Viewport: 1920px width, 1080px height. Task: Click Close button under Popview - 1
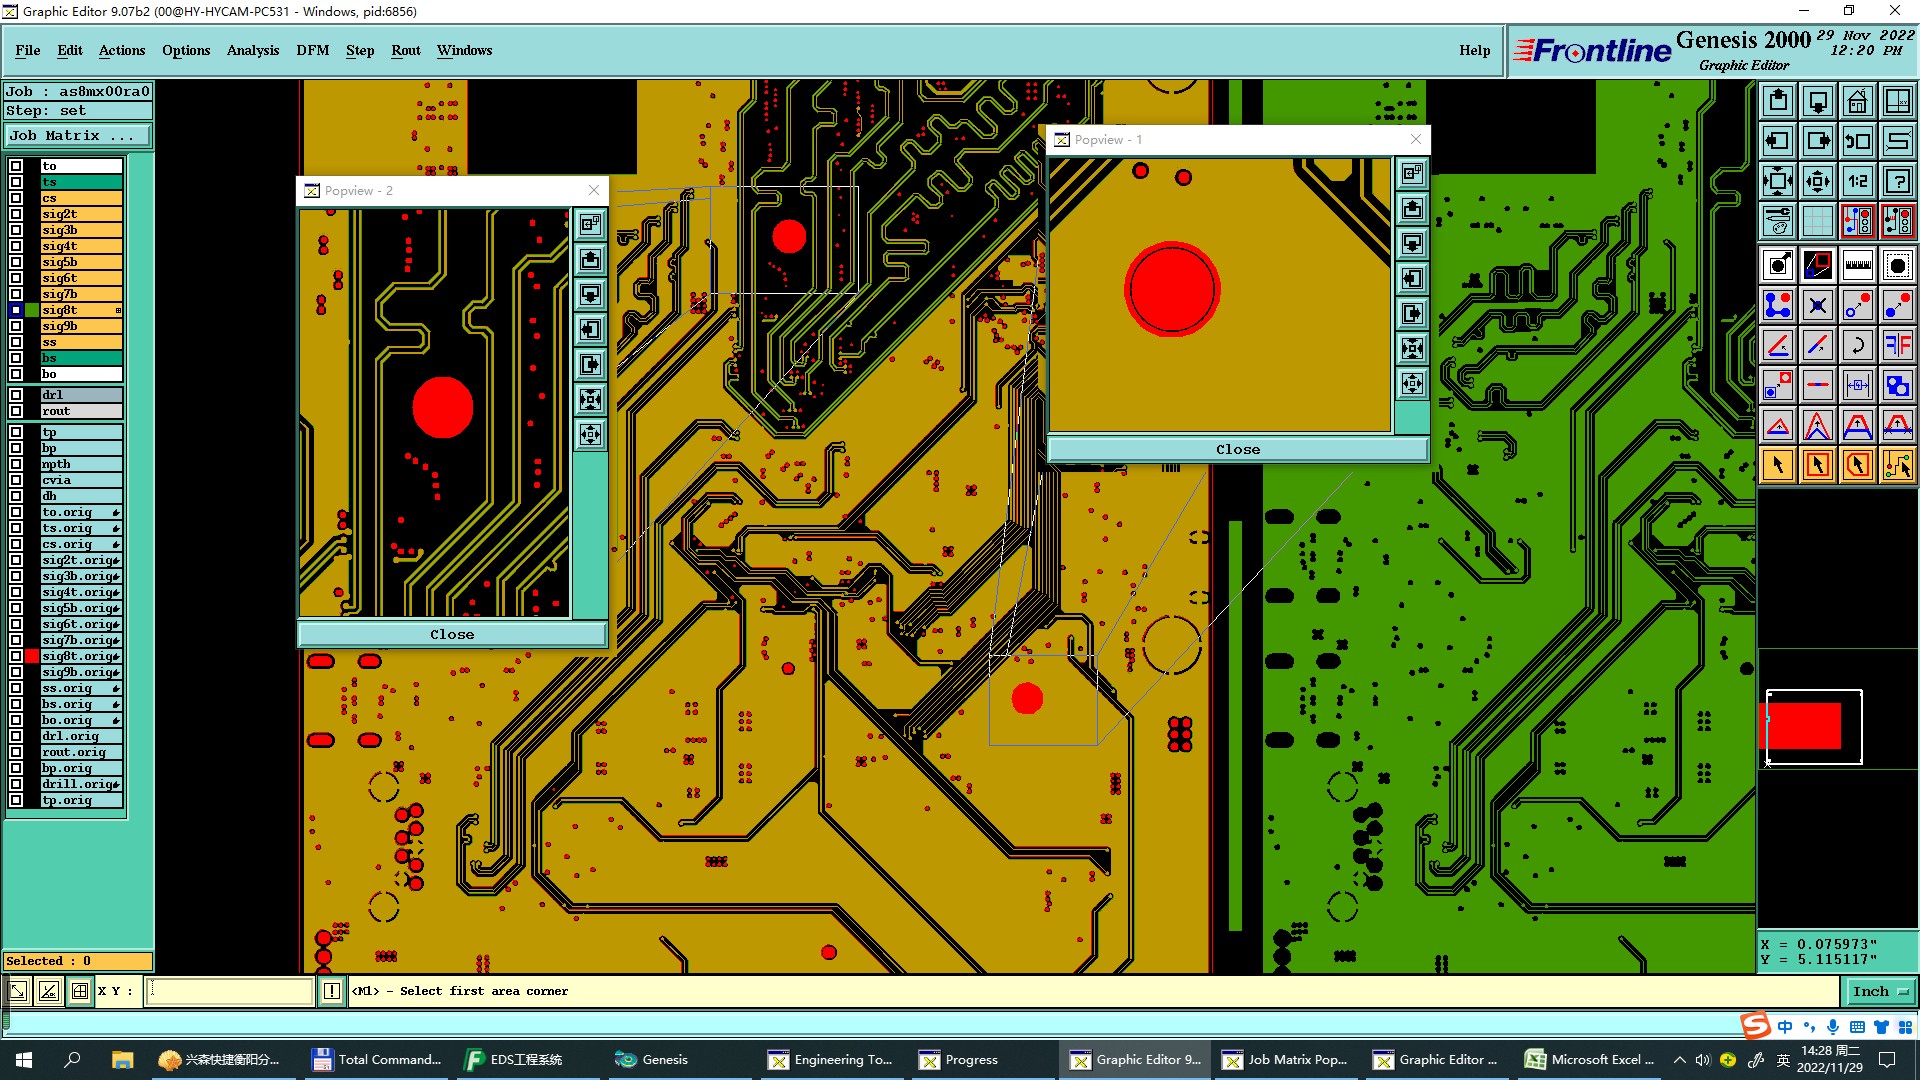tap(1237, 449)
